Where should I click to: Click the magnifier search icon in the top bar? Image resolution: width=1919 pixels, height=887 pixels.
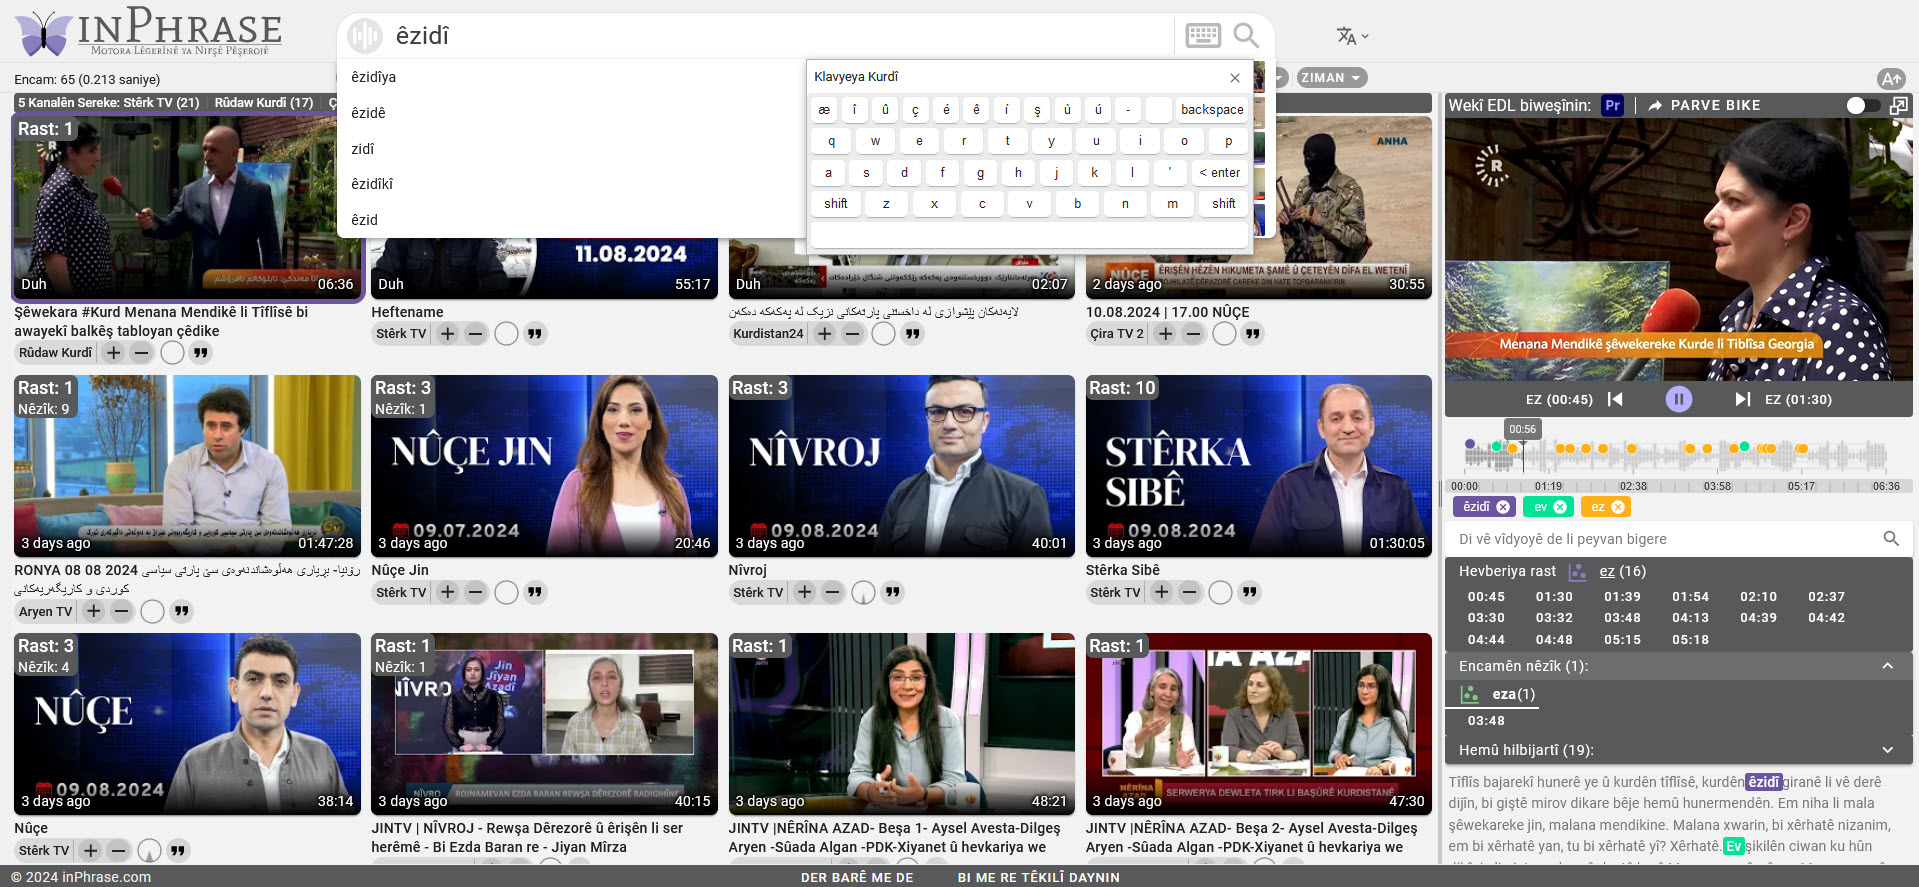point(1246,36)
